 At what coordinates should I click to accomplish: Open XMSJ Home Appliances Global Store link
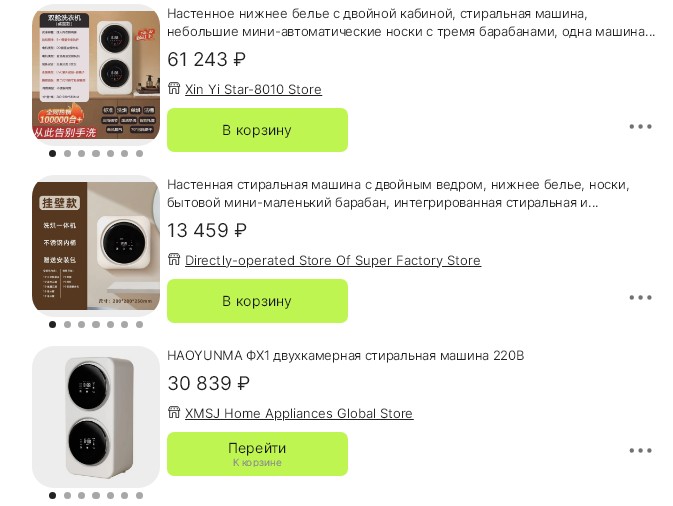tap(299, 414)
